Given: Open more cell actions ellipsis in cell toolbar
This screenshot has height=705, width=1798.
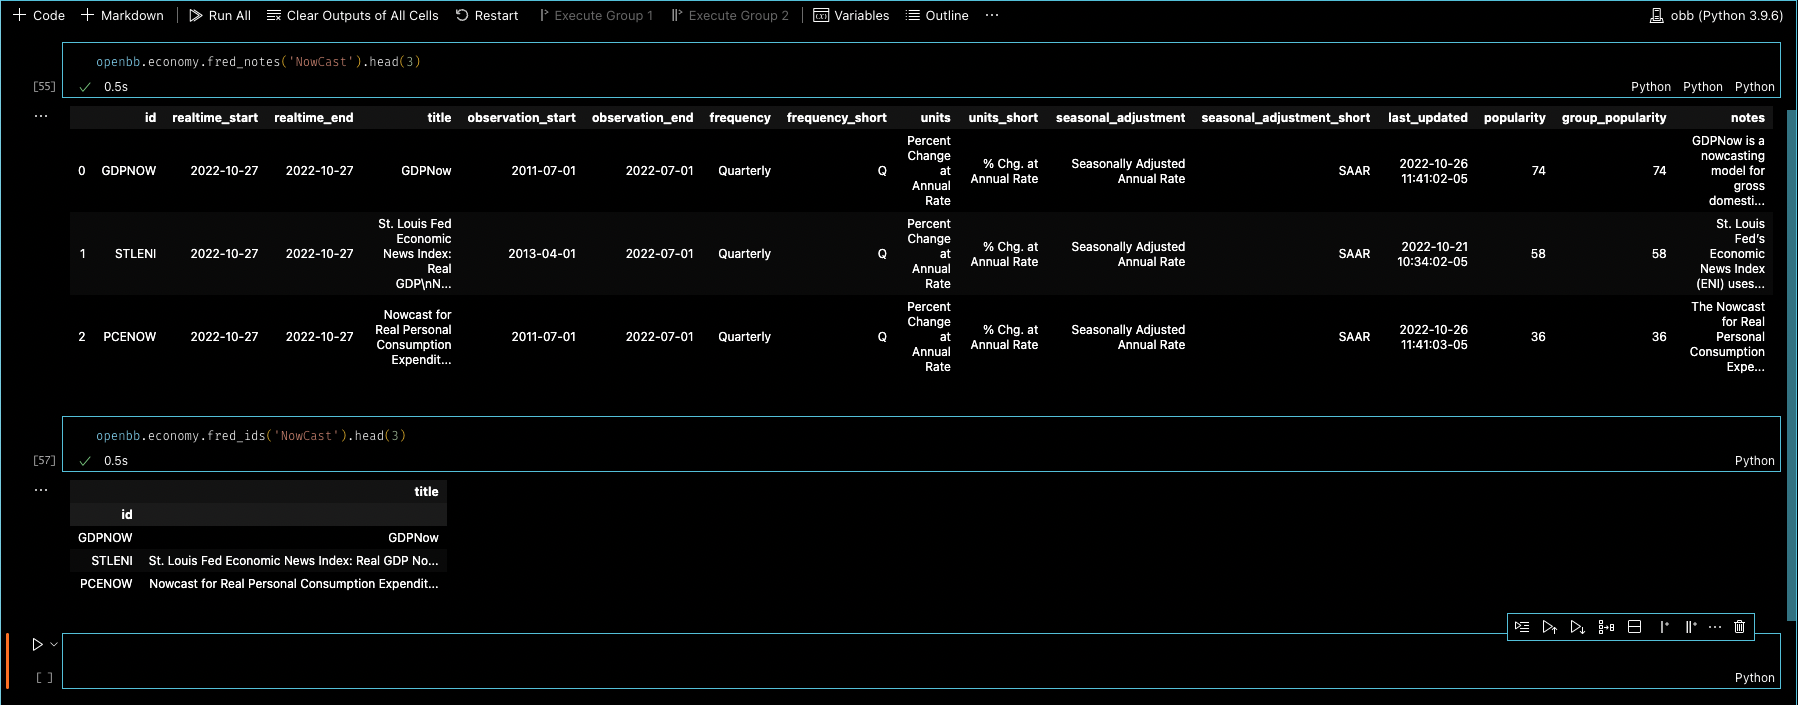Looking at the screenshot, I should 1715,627.
